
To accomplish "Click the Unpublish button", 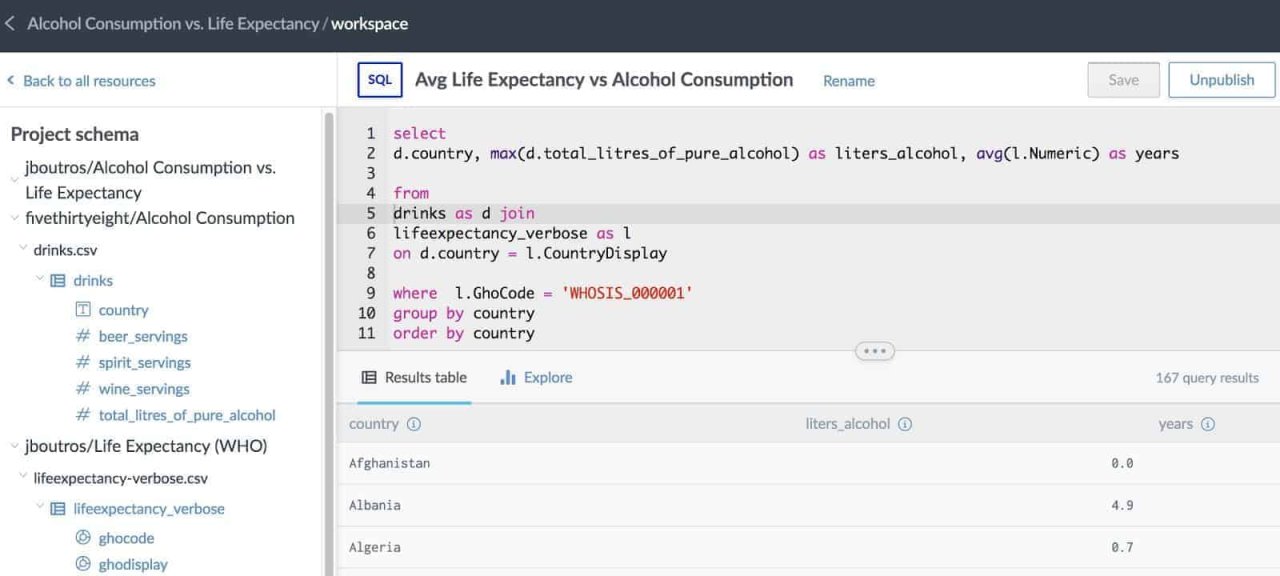I will click(1222, 80).
